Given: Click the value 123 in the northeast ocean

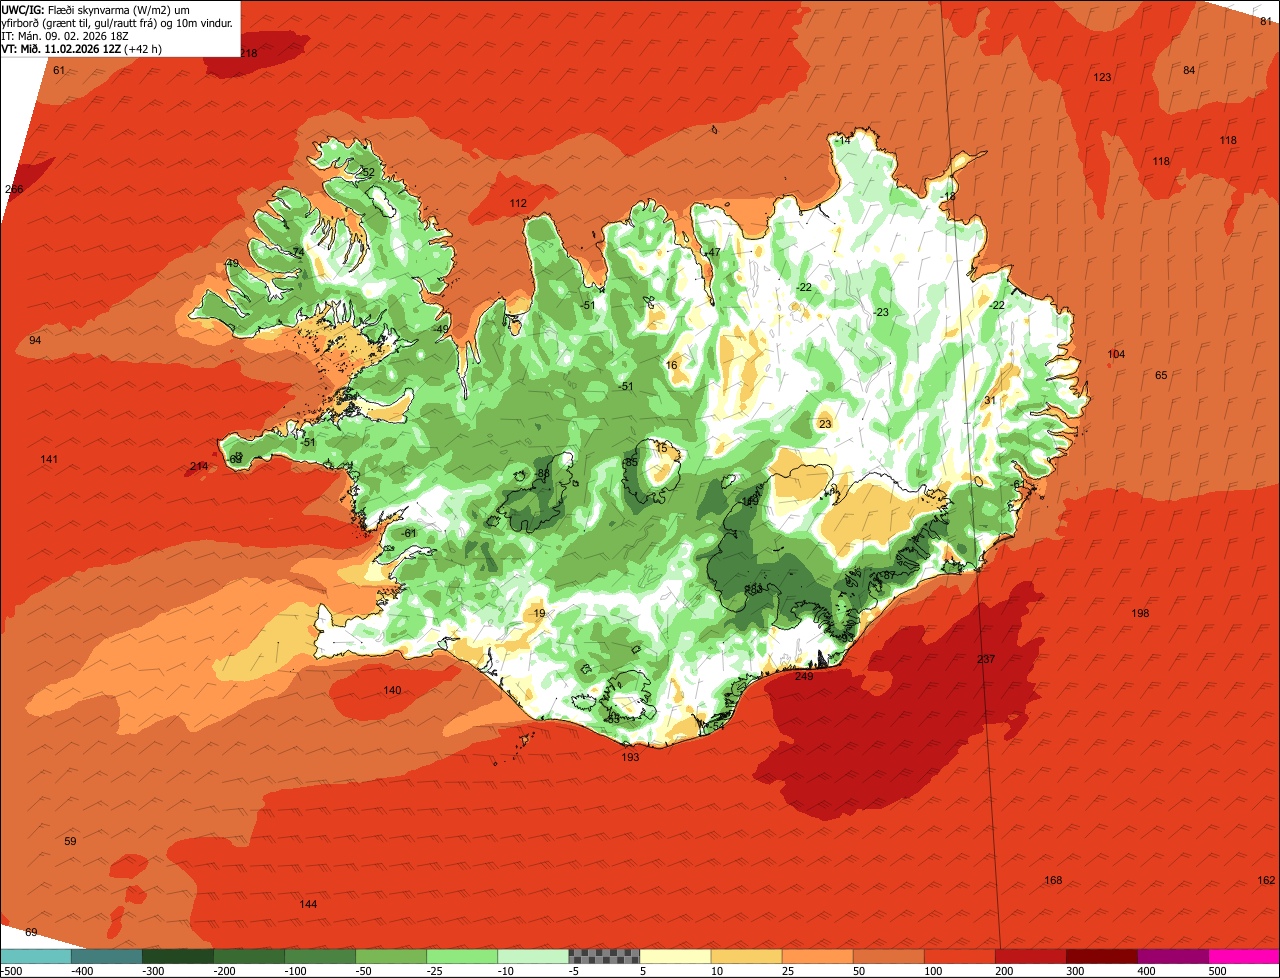Looking at the screenshot, I should pos(1102,77).
